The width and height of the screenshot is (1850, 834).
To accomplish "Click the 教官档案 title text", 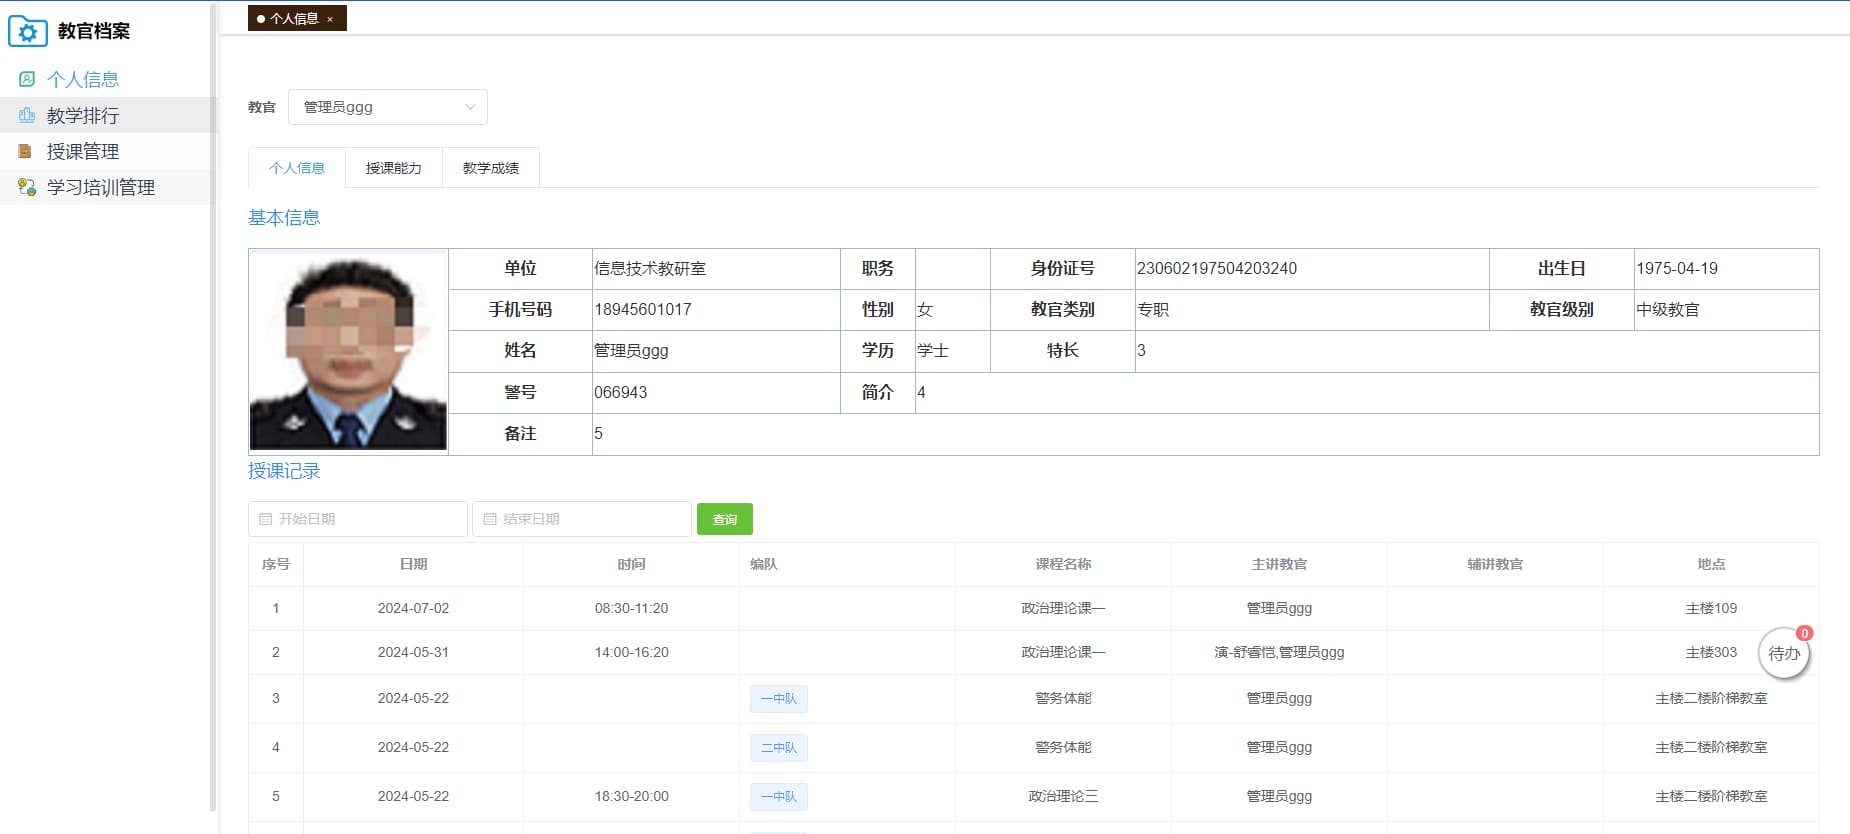I will click(94, 31).
